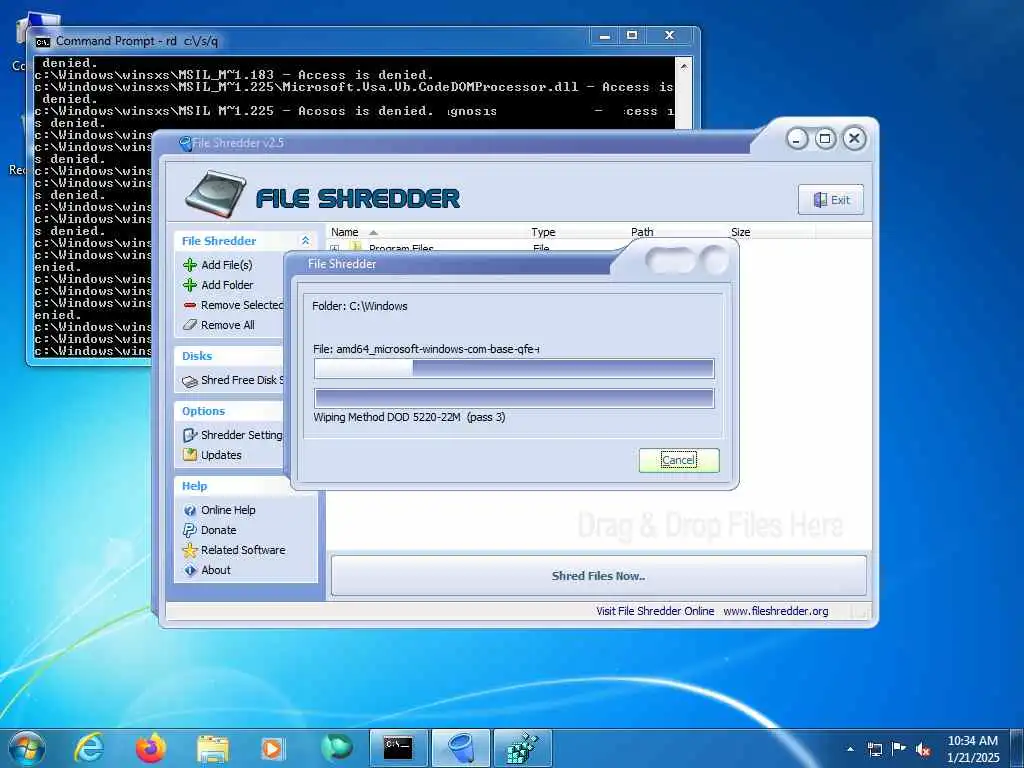1024x768 pixels.
Task: Switch to File Shredder taskbar button
Action: click(461, 748)
